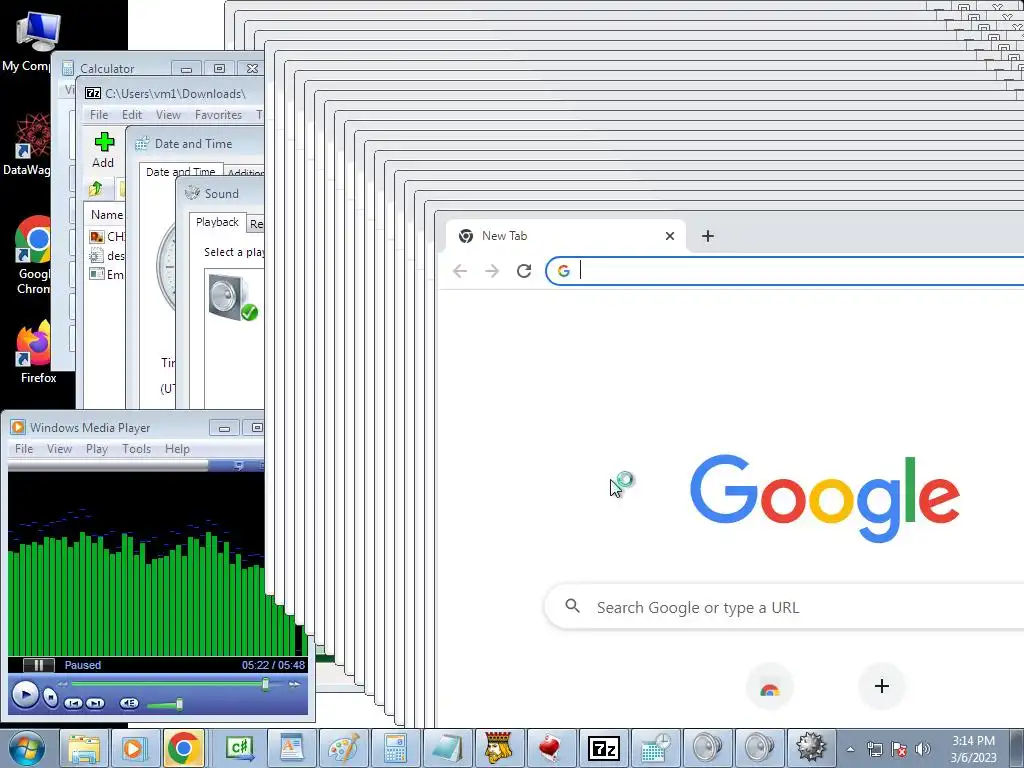The height and width of the screenshot is (768, 1024).
Task: Select the speaker playback device in Sound
Action: click(x=233, y=297)
